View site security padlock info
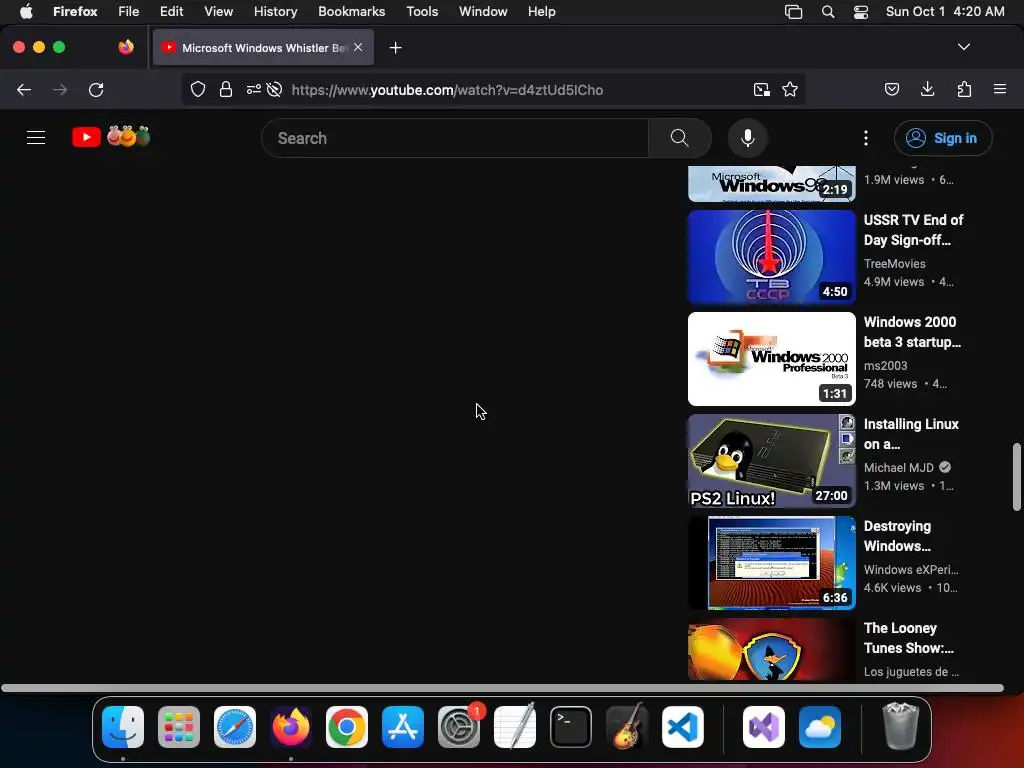1024x768 pixels. point(226,89)
